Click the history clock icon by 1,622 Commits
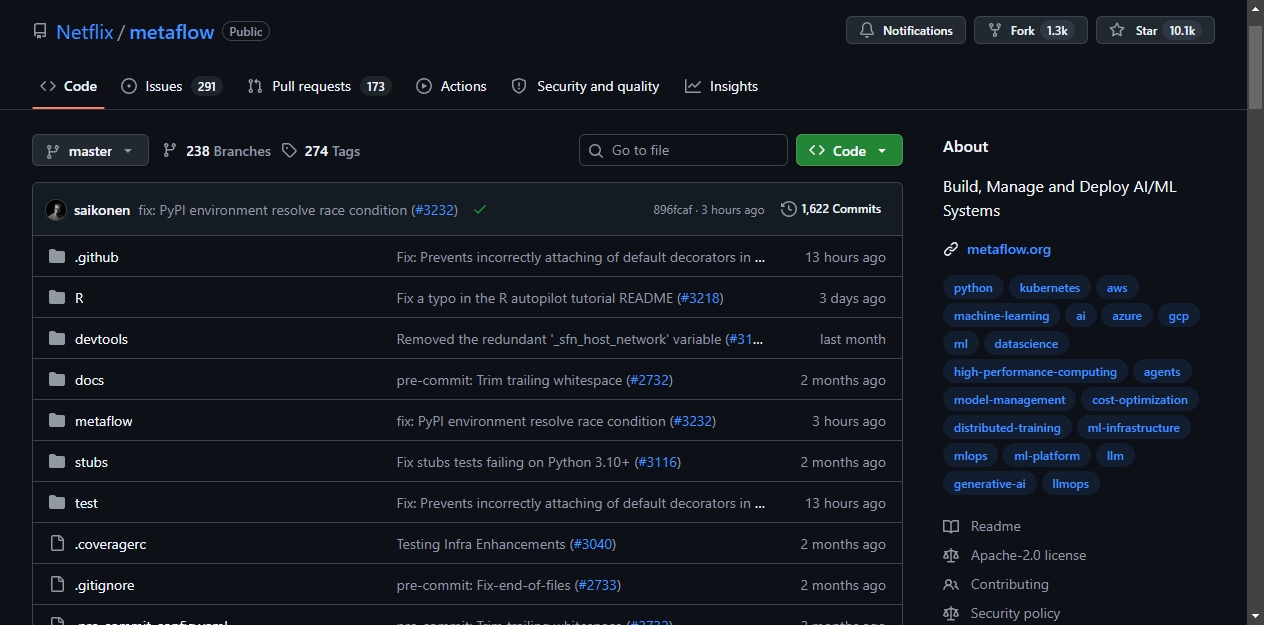1264x625 pixels. pos(789,209)
